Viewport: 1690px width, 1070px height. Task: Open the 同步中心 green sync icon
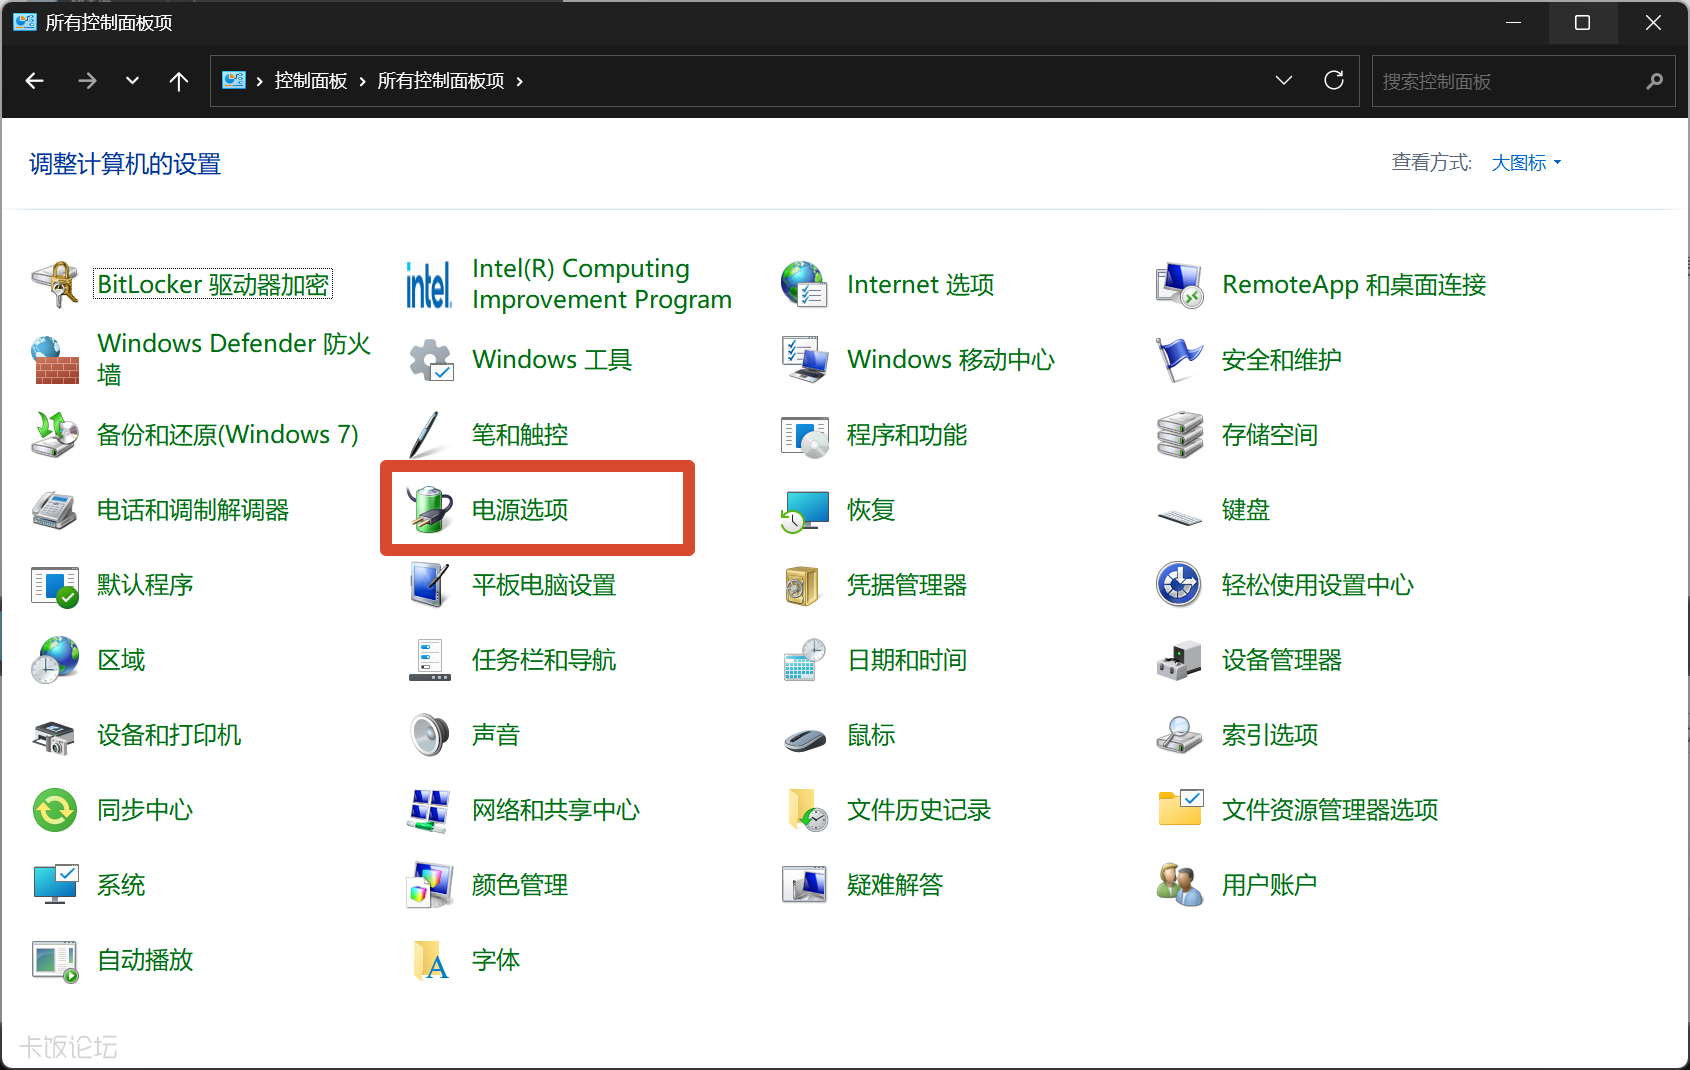click(x=55, y=810)
